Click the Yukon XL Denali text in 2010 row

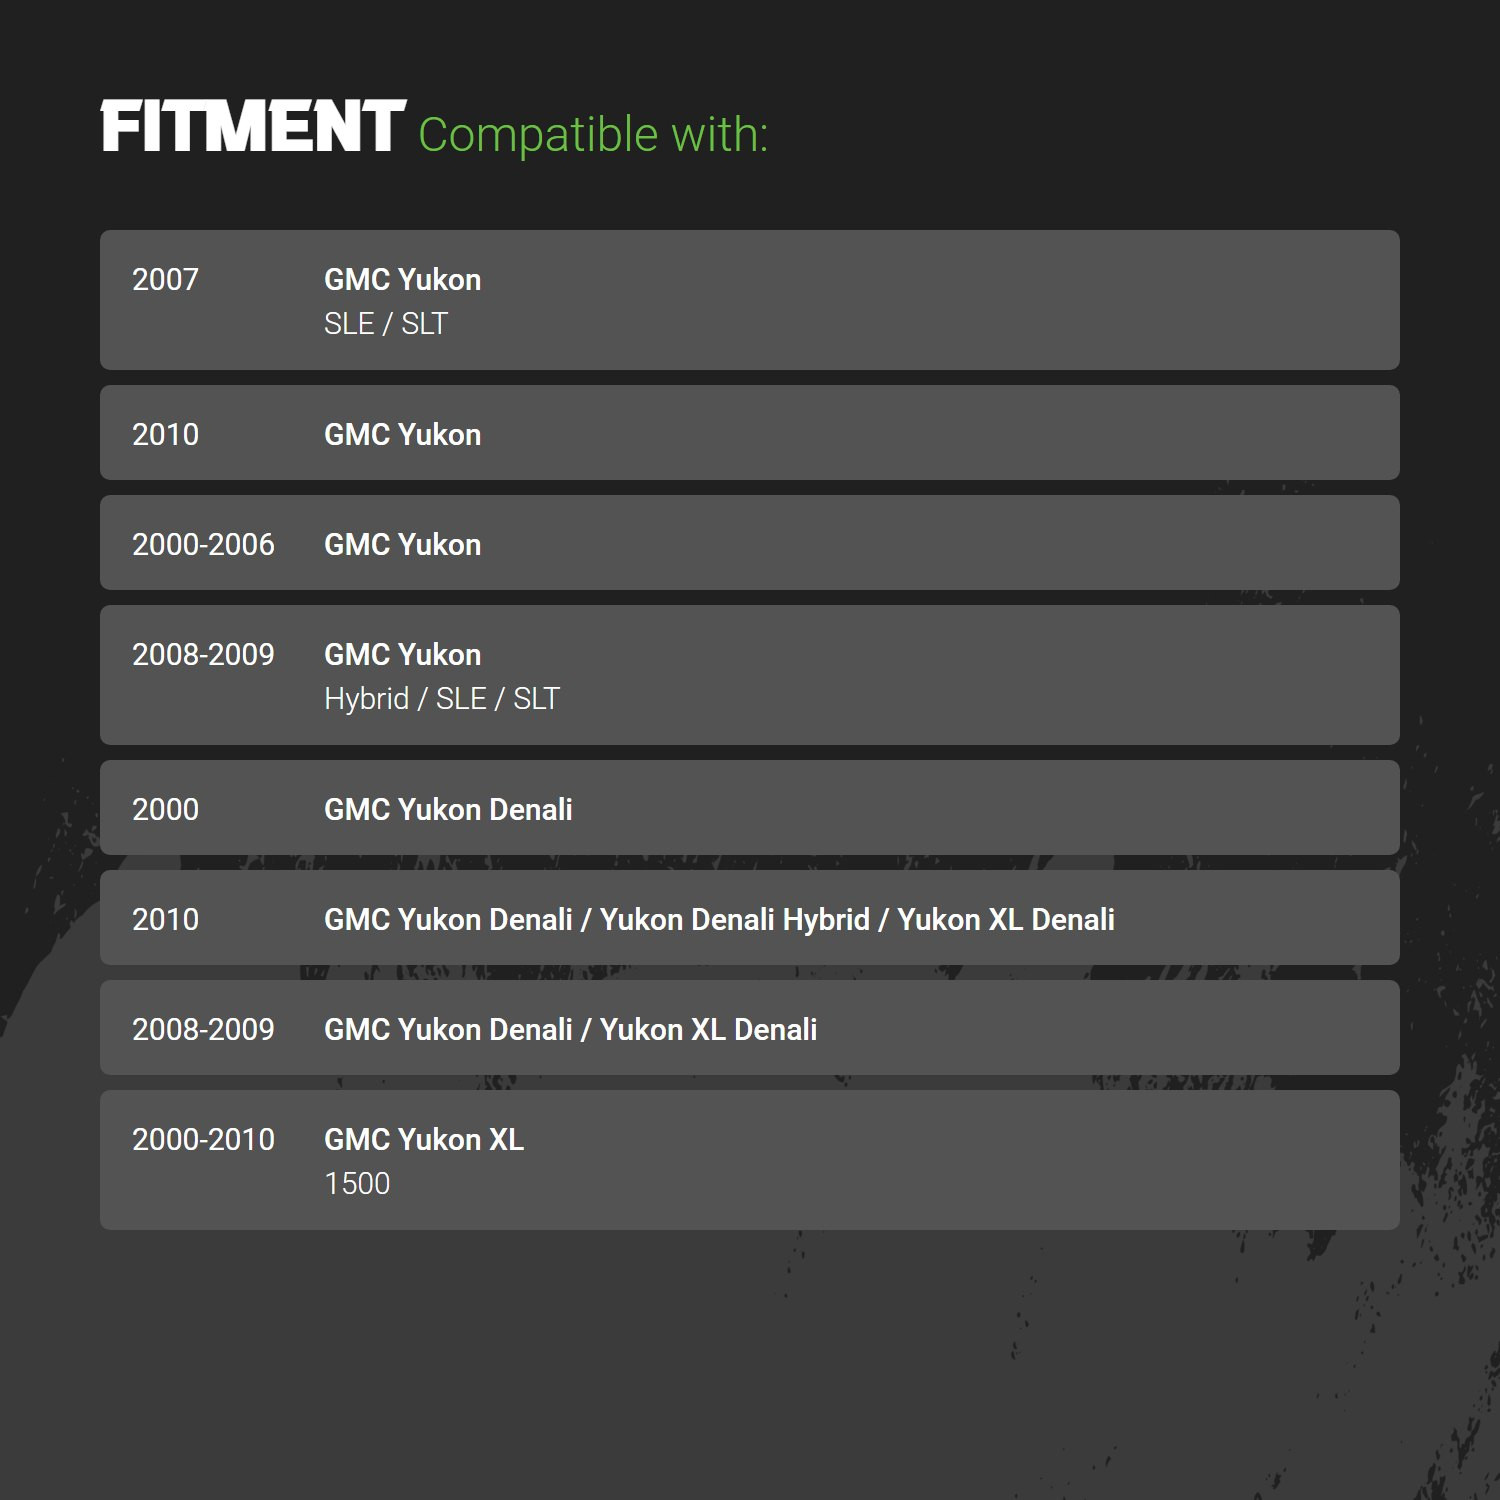[x=1006, y=920]
